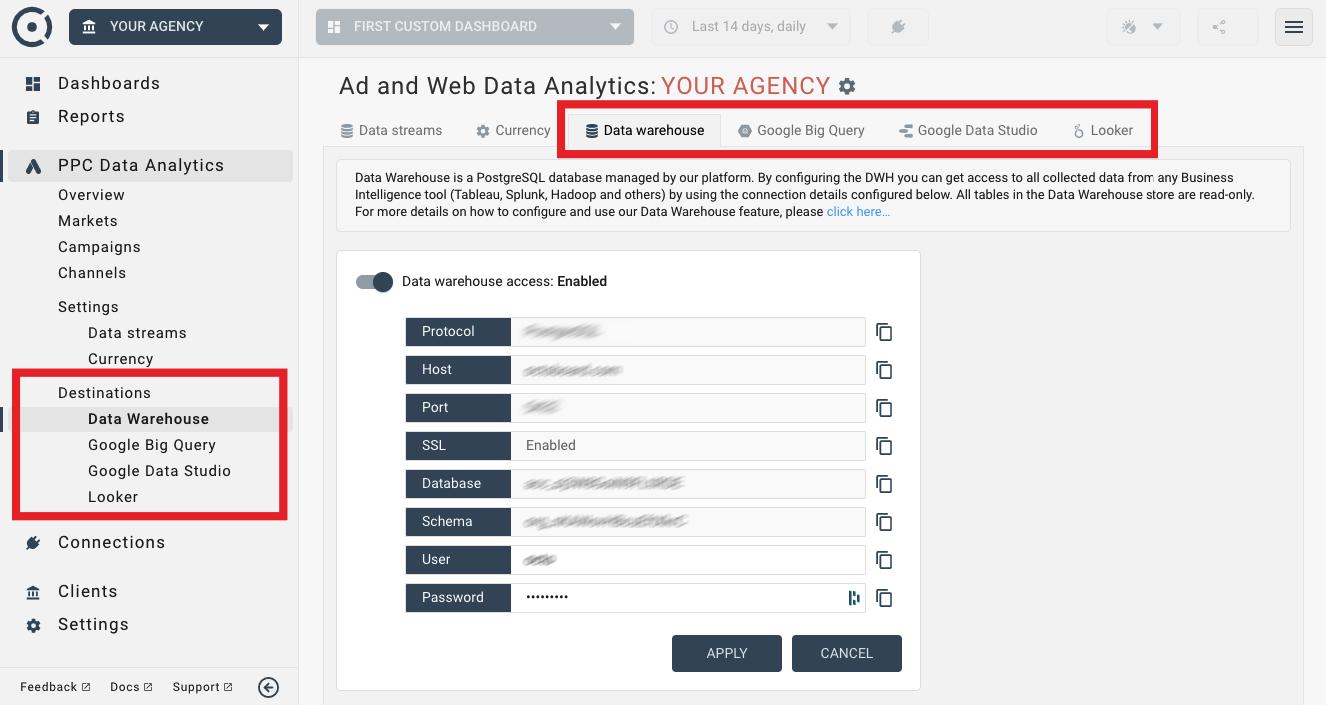This screenshot has width=1326, height=705.
Task: Copy the Protocol value
Action: pyautogui.click(x=884, y=332)
